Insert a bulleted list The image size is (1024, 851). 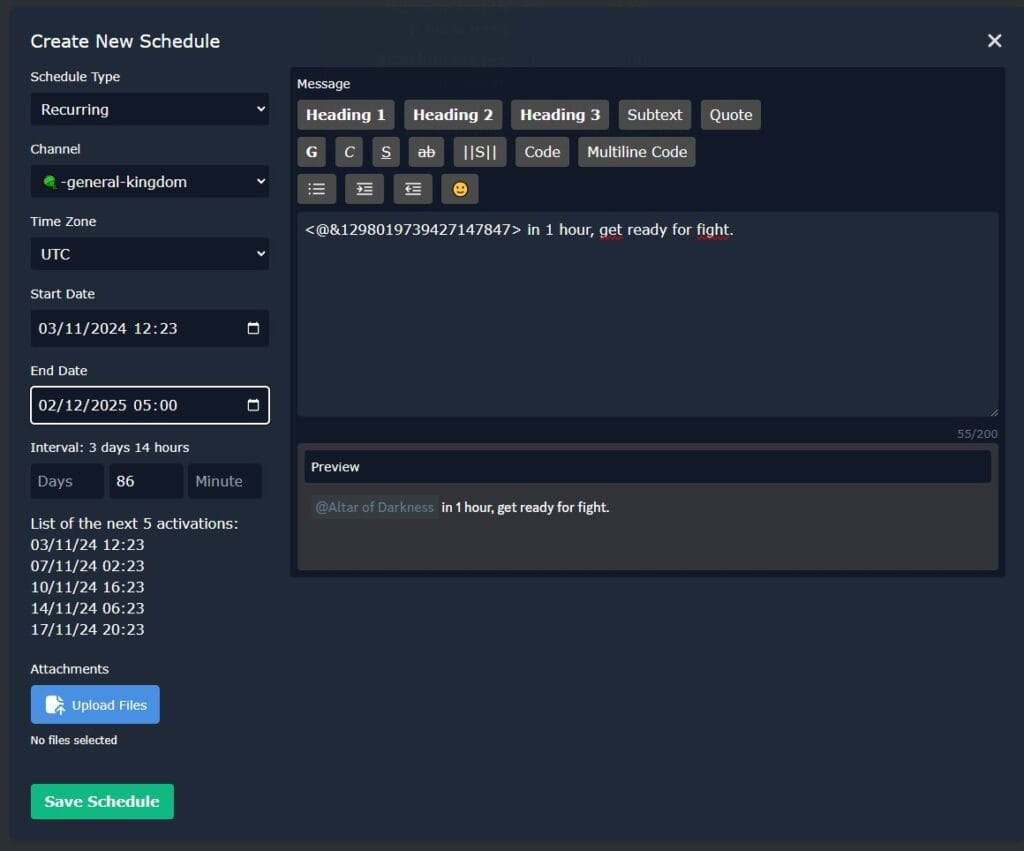(x=315, y=188)
